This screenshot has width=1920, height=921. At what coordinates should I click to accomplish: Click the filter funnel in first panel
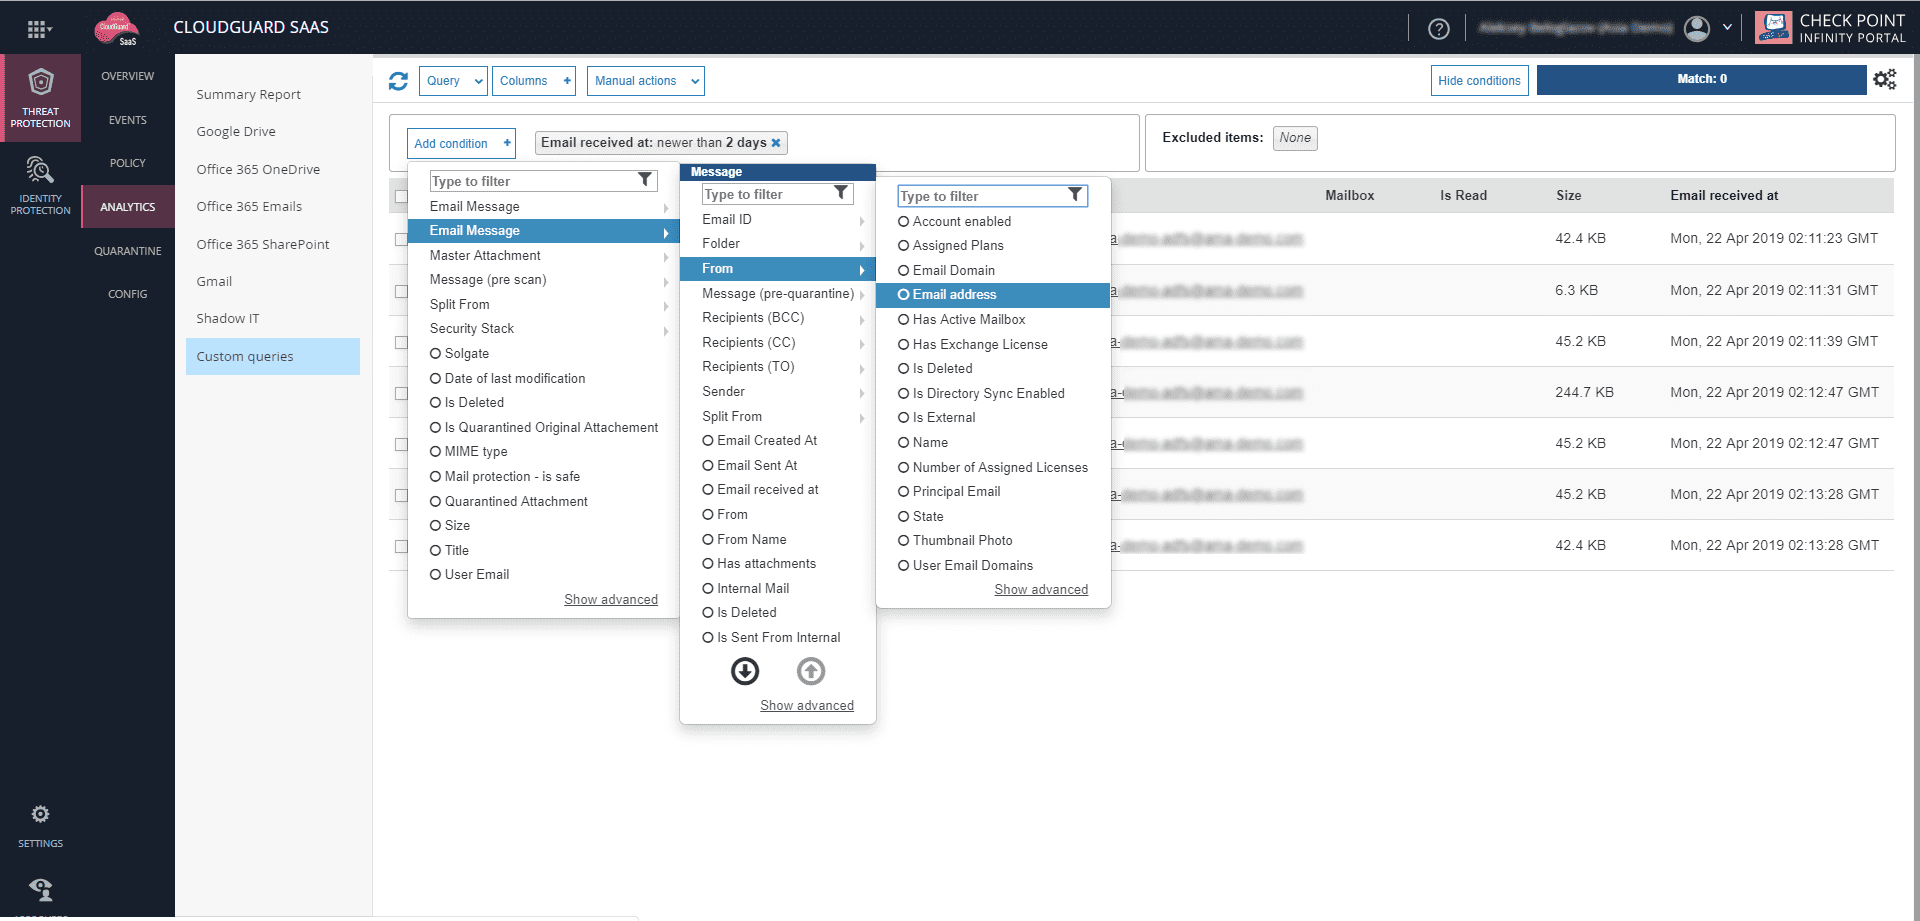coord(645,180)
